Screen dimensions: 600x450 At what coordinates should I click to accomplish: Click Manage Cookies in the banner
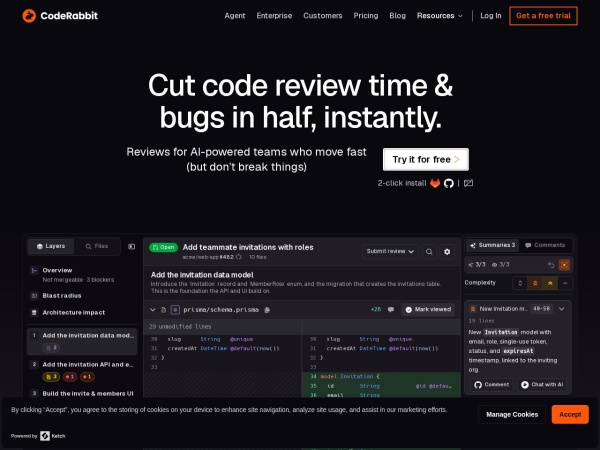coord(512,414)
